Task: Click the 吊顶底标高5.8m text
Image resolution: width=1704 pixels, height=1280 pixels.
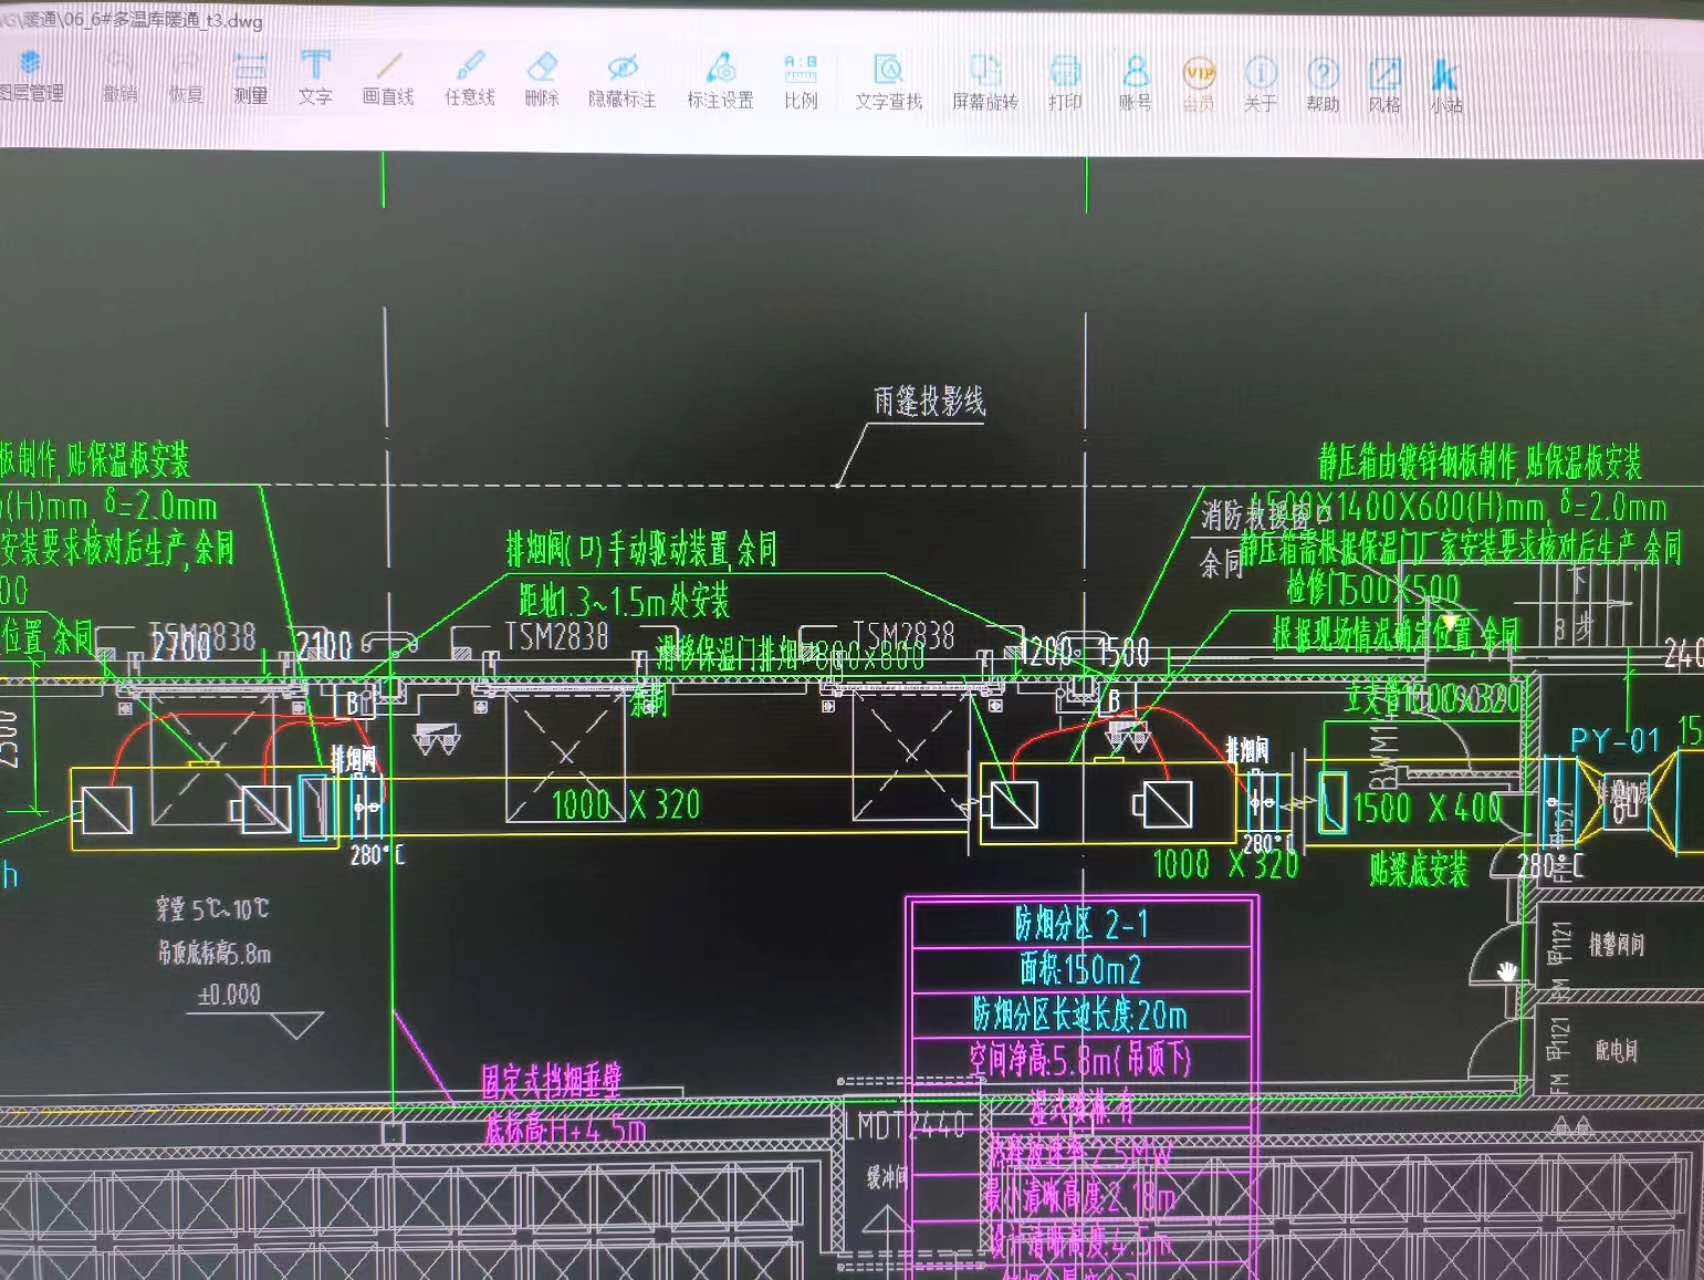Action: [x=213, y=952]
